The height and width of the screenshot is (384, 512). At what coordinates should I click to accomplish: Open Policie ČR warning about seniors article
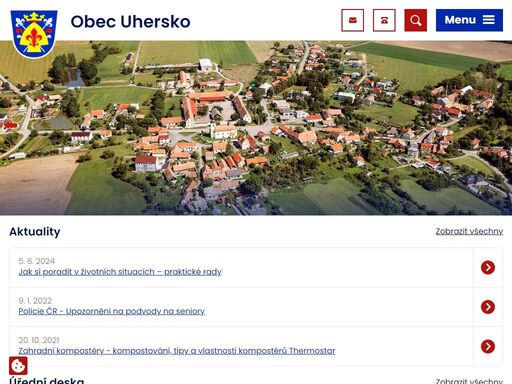coord(112,311)
